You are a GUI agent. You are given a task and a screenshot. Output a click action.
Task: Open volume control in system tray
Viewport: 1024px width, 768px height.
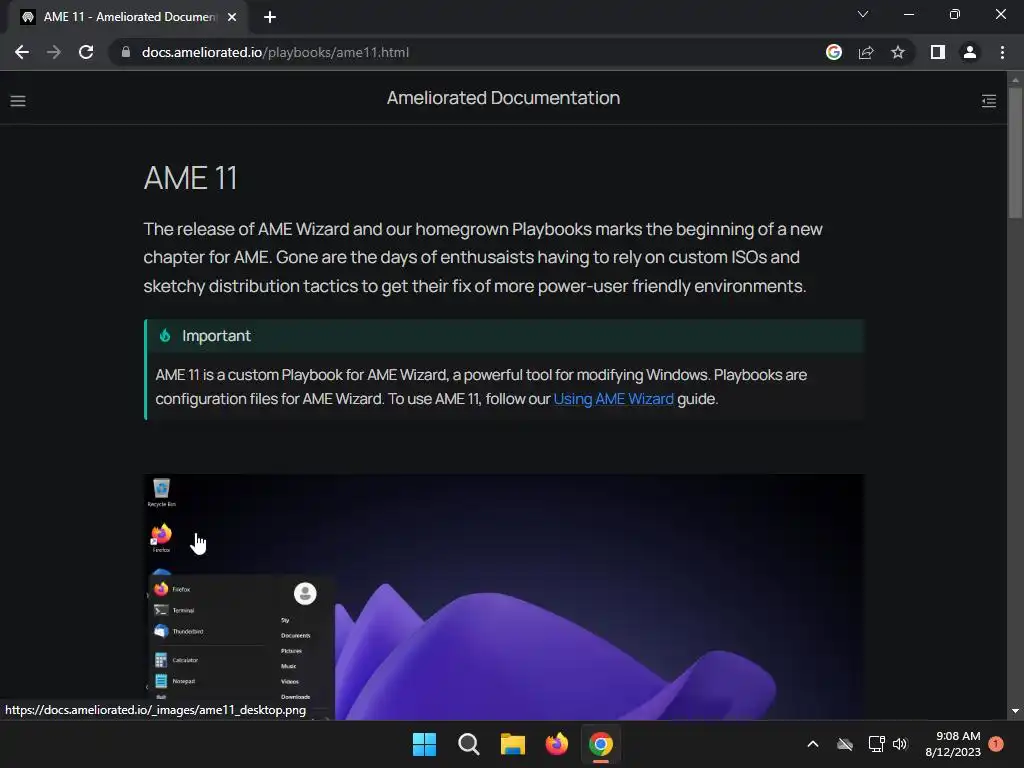click(x=900, y=744)
